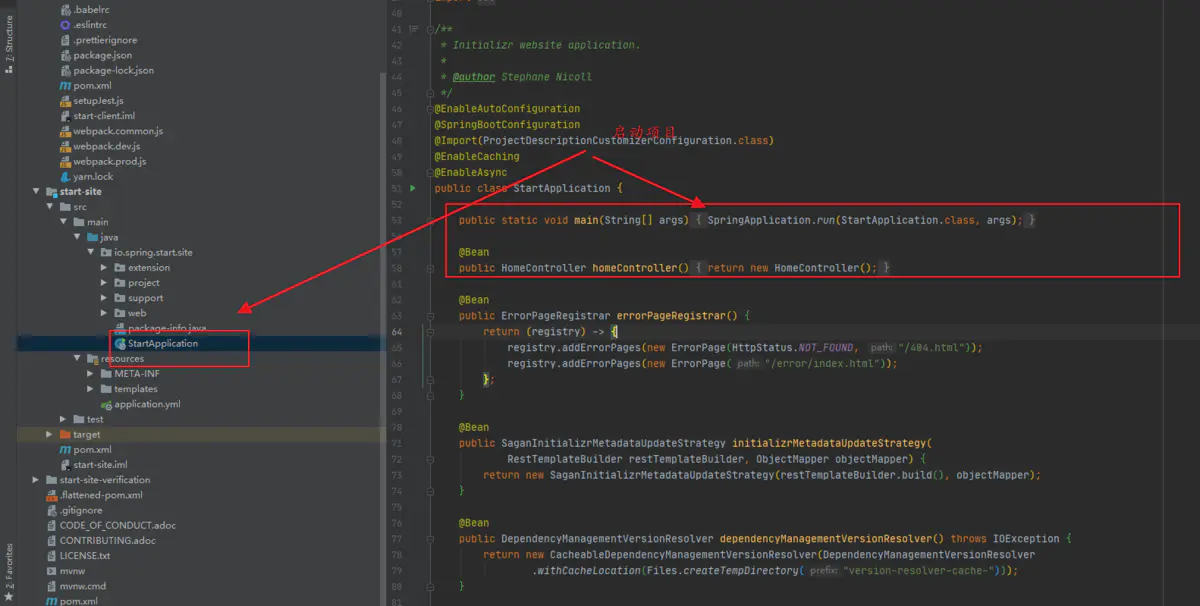
Task: Collapse the java folder node
Action: [x=77, y=238]
